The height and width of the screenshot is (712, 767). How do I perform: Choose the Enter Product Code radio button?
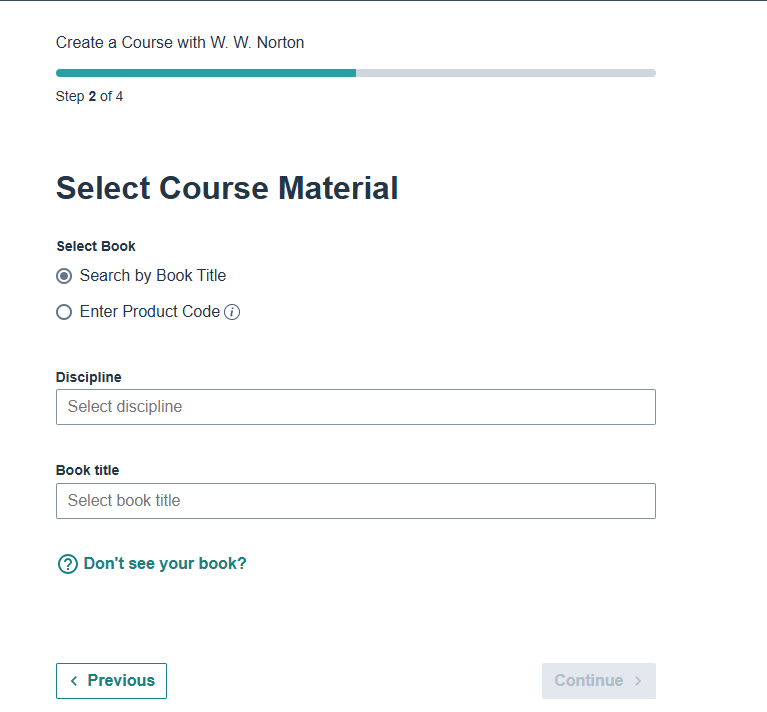(64, 312)
